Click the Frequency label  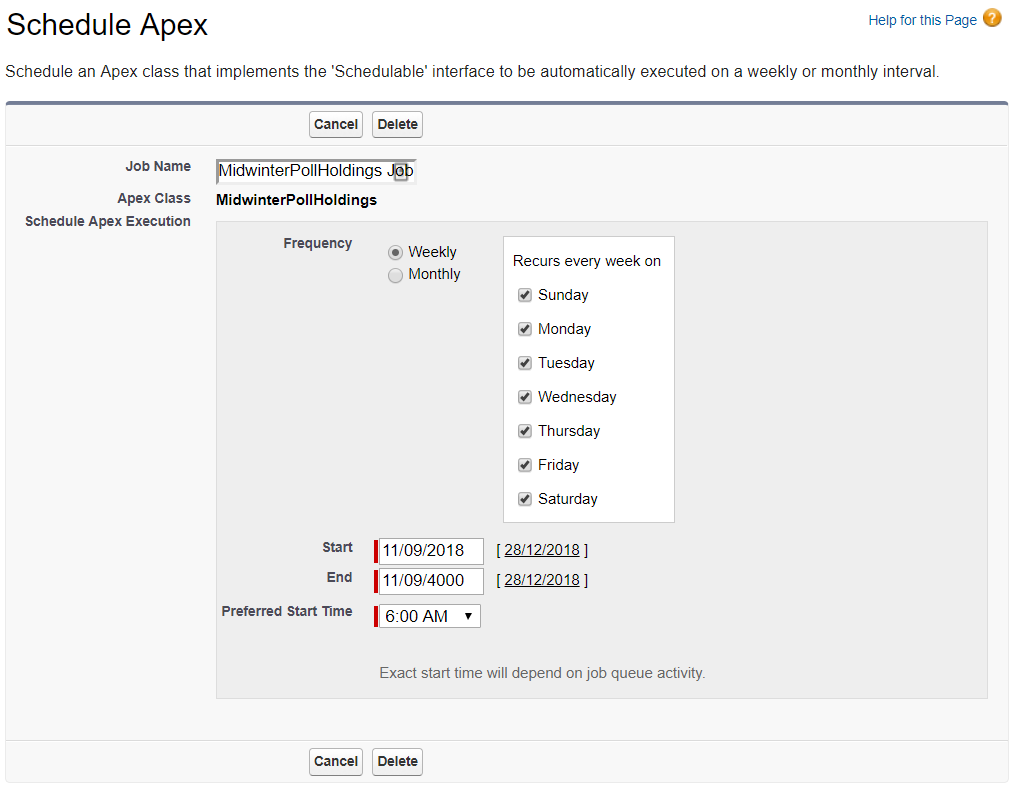point(318,244)
